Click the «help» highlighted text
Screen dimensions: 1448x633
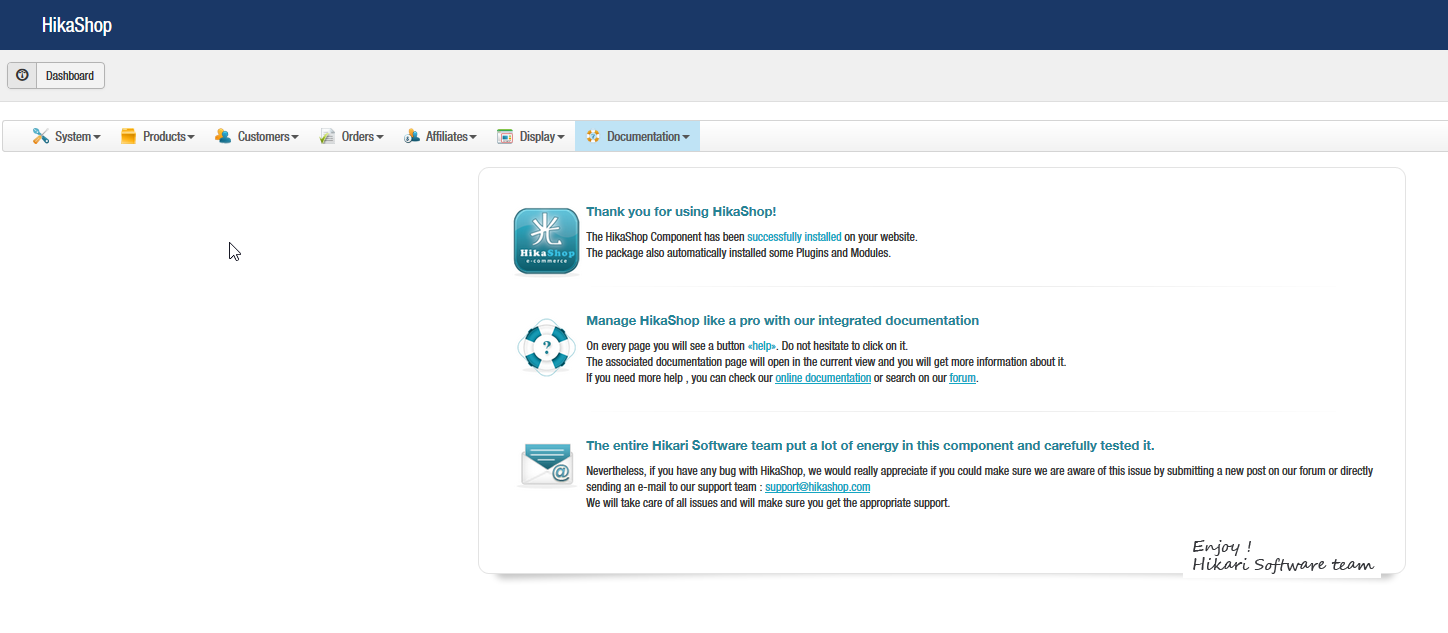click(762, 346)
